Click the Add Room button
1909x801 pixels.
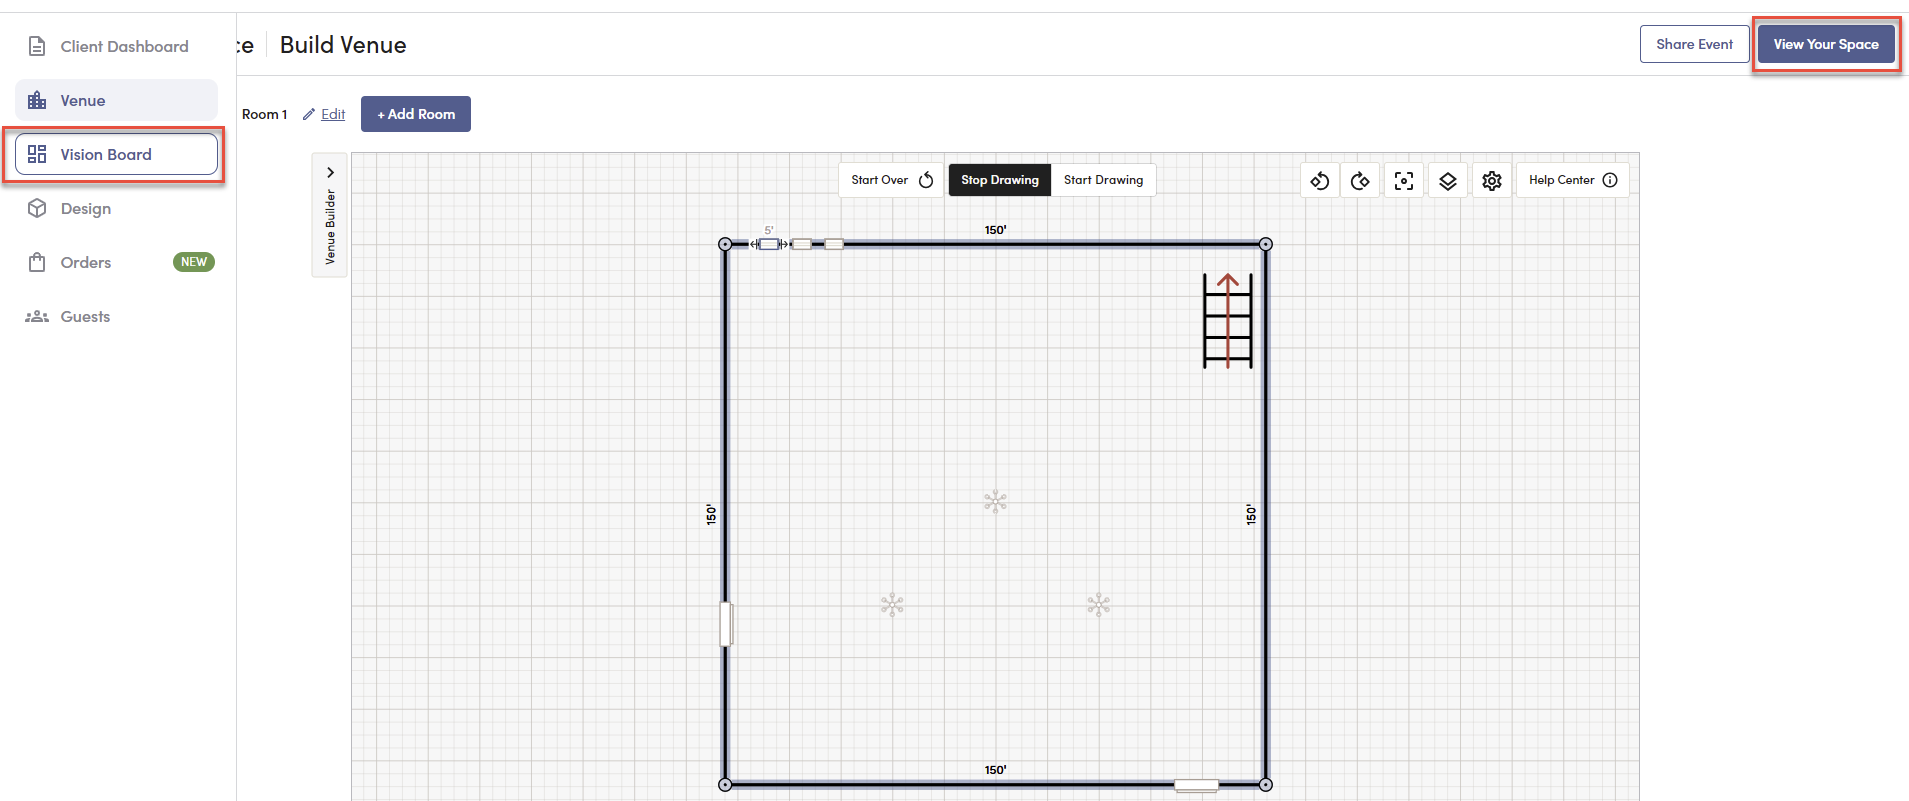click(x=416, y=114)
